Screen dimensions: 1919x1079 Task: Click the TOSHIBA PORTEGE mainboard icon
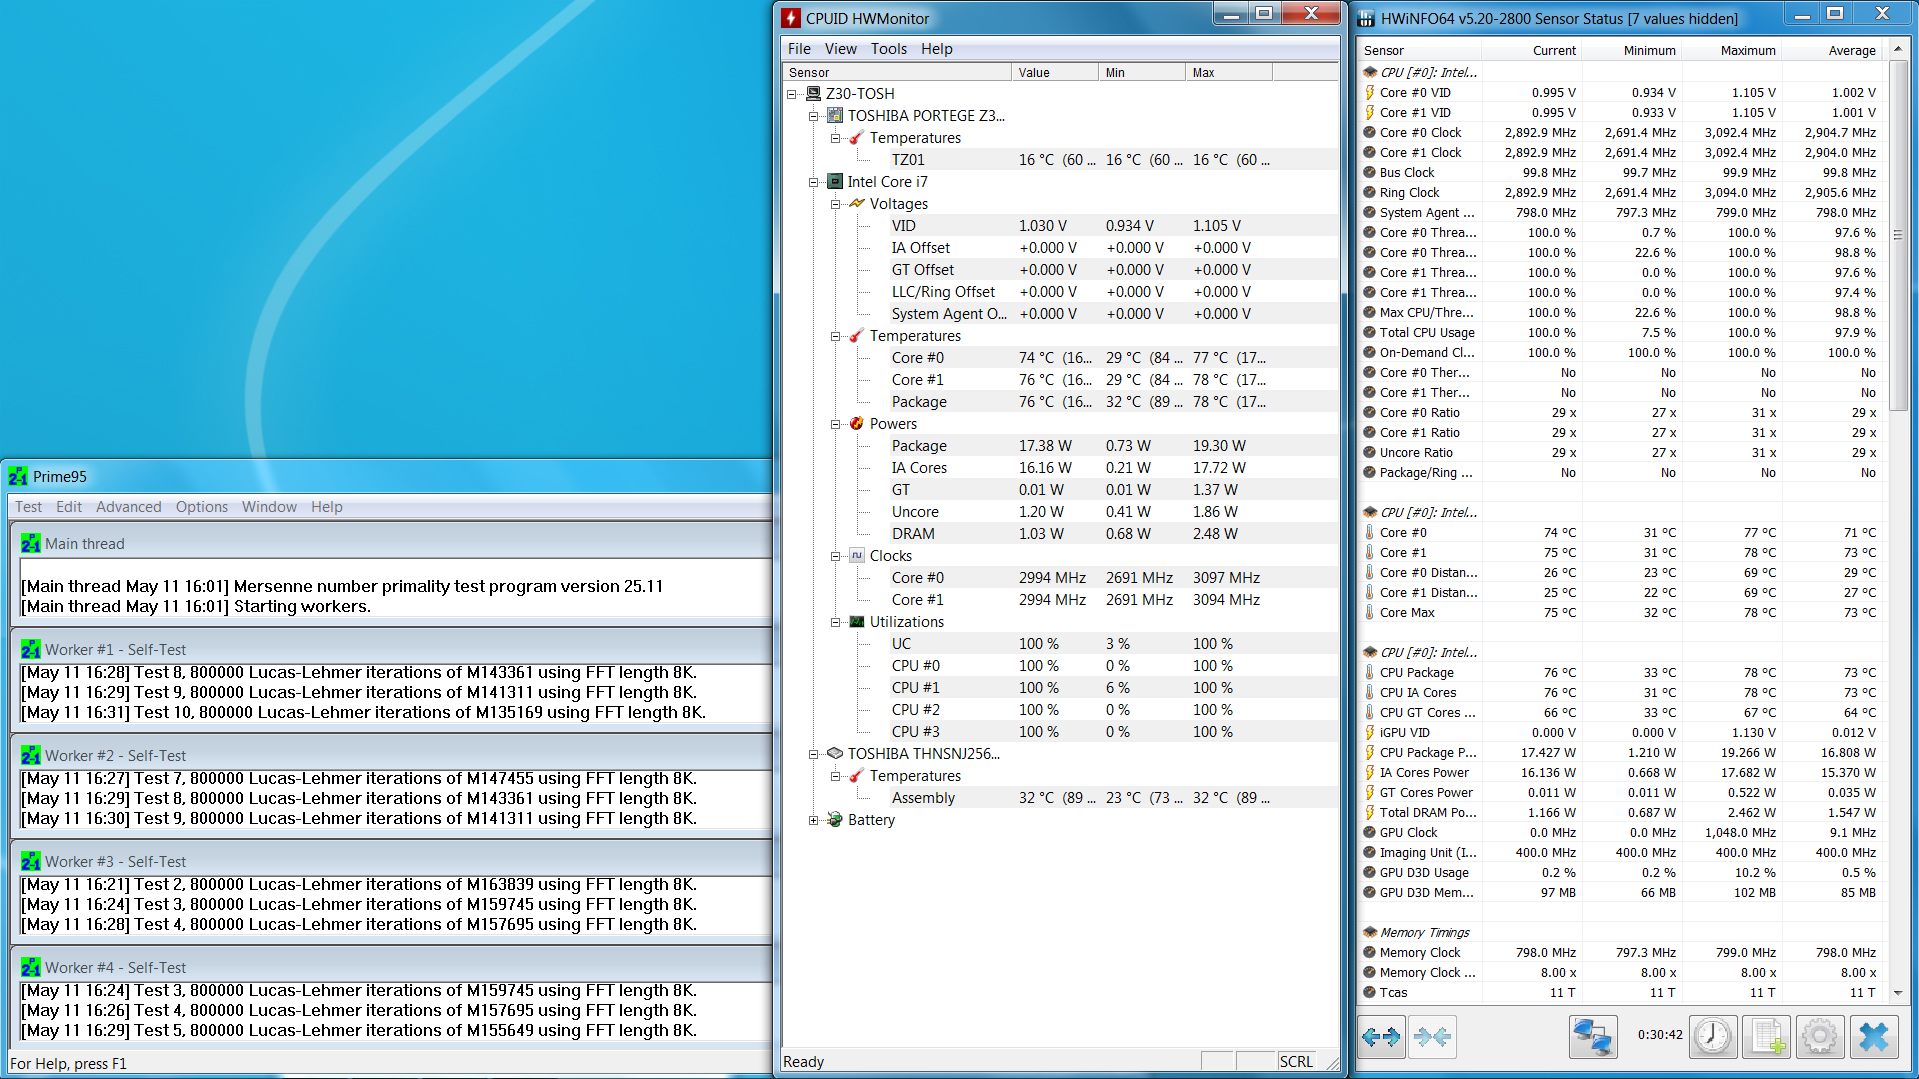[x=835, y=116]
